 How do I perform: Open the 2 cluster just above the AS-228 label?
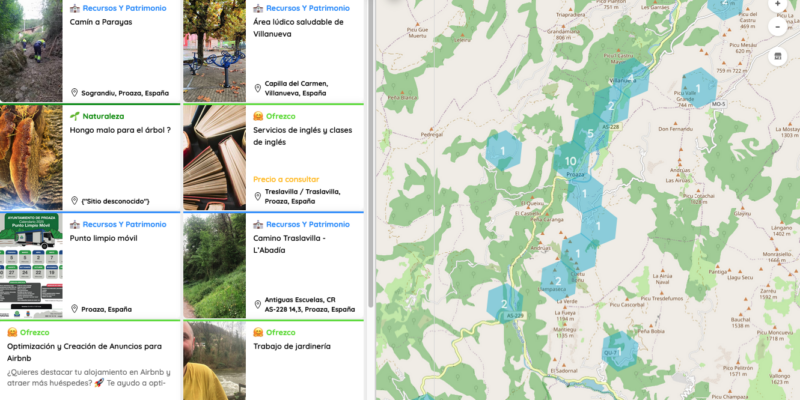[x=611, y=106]
